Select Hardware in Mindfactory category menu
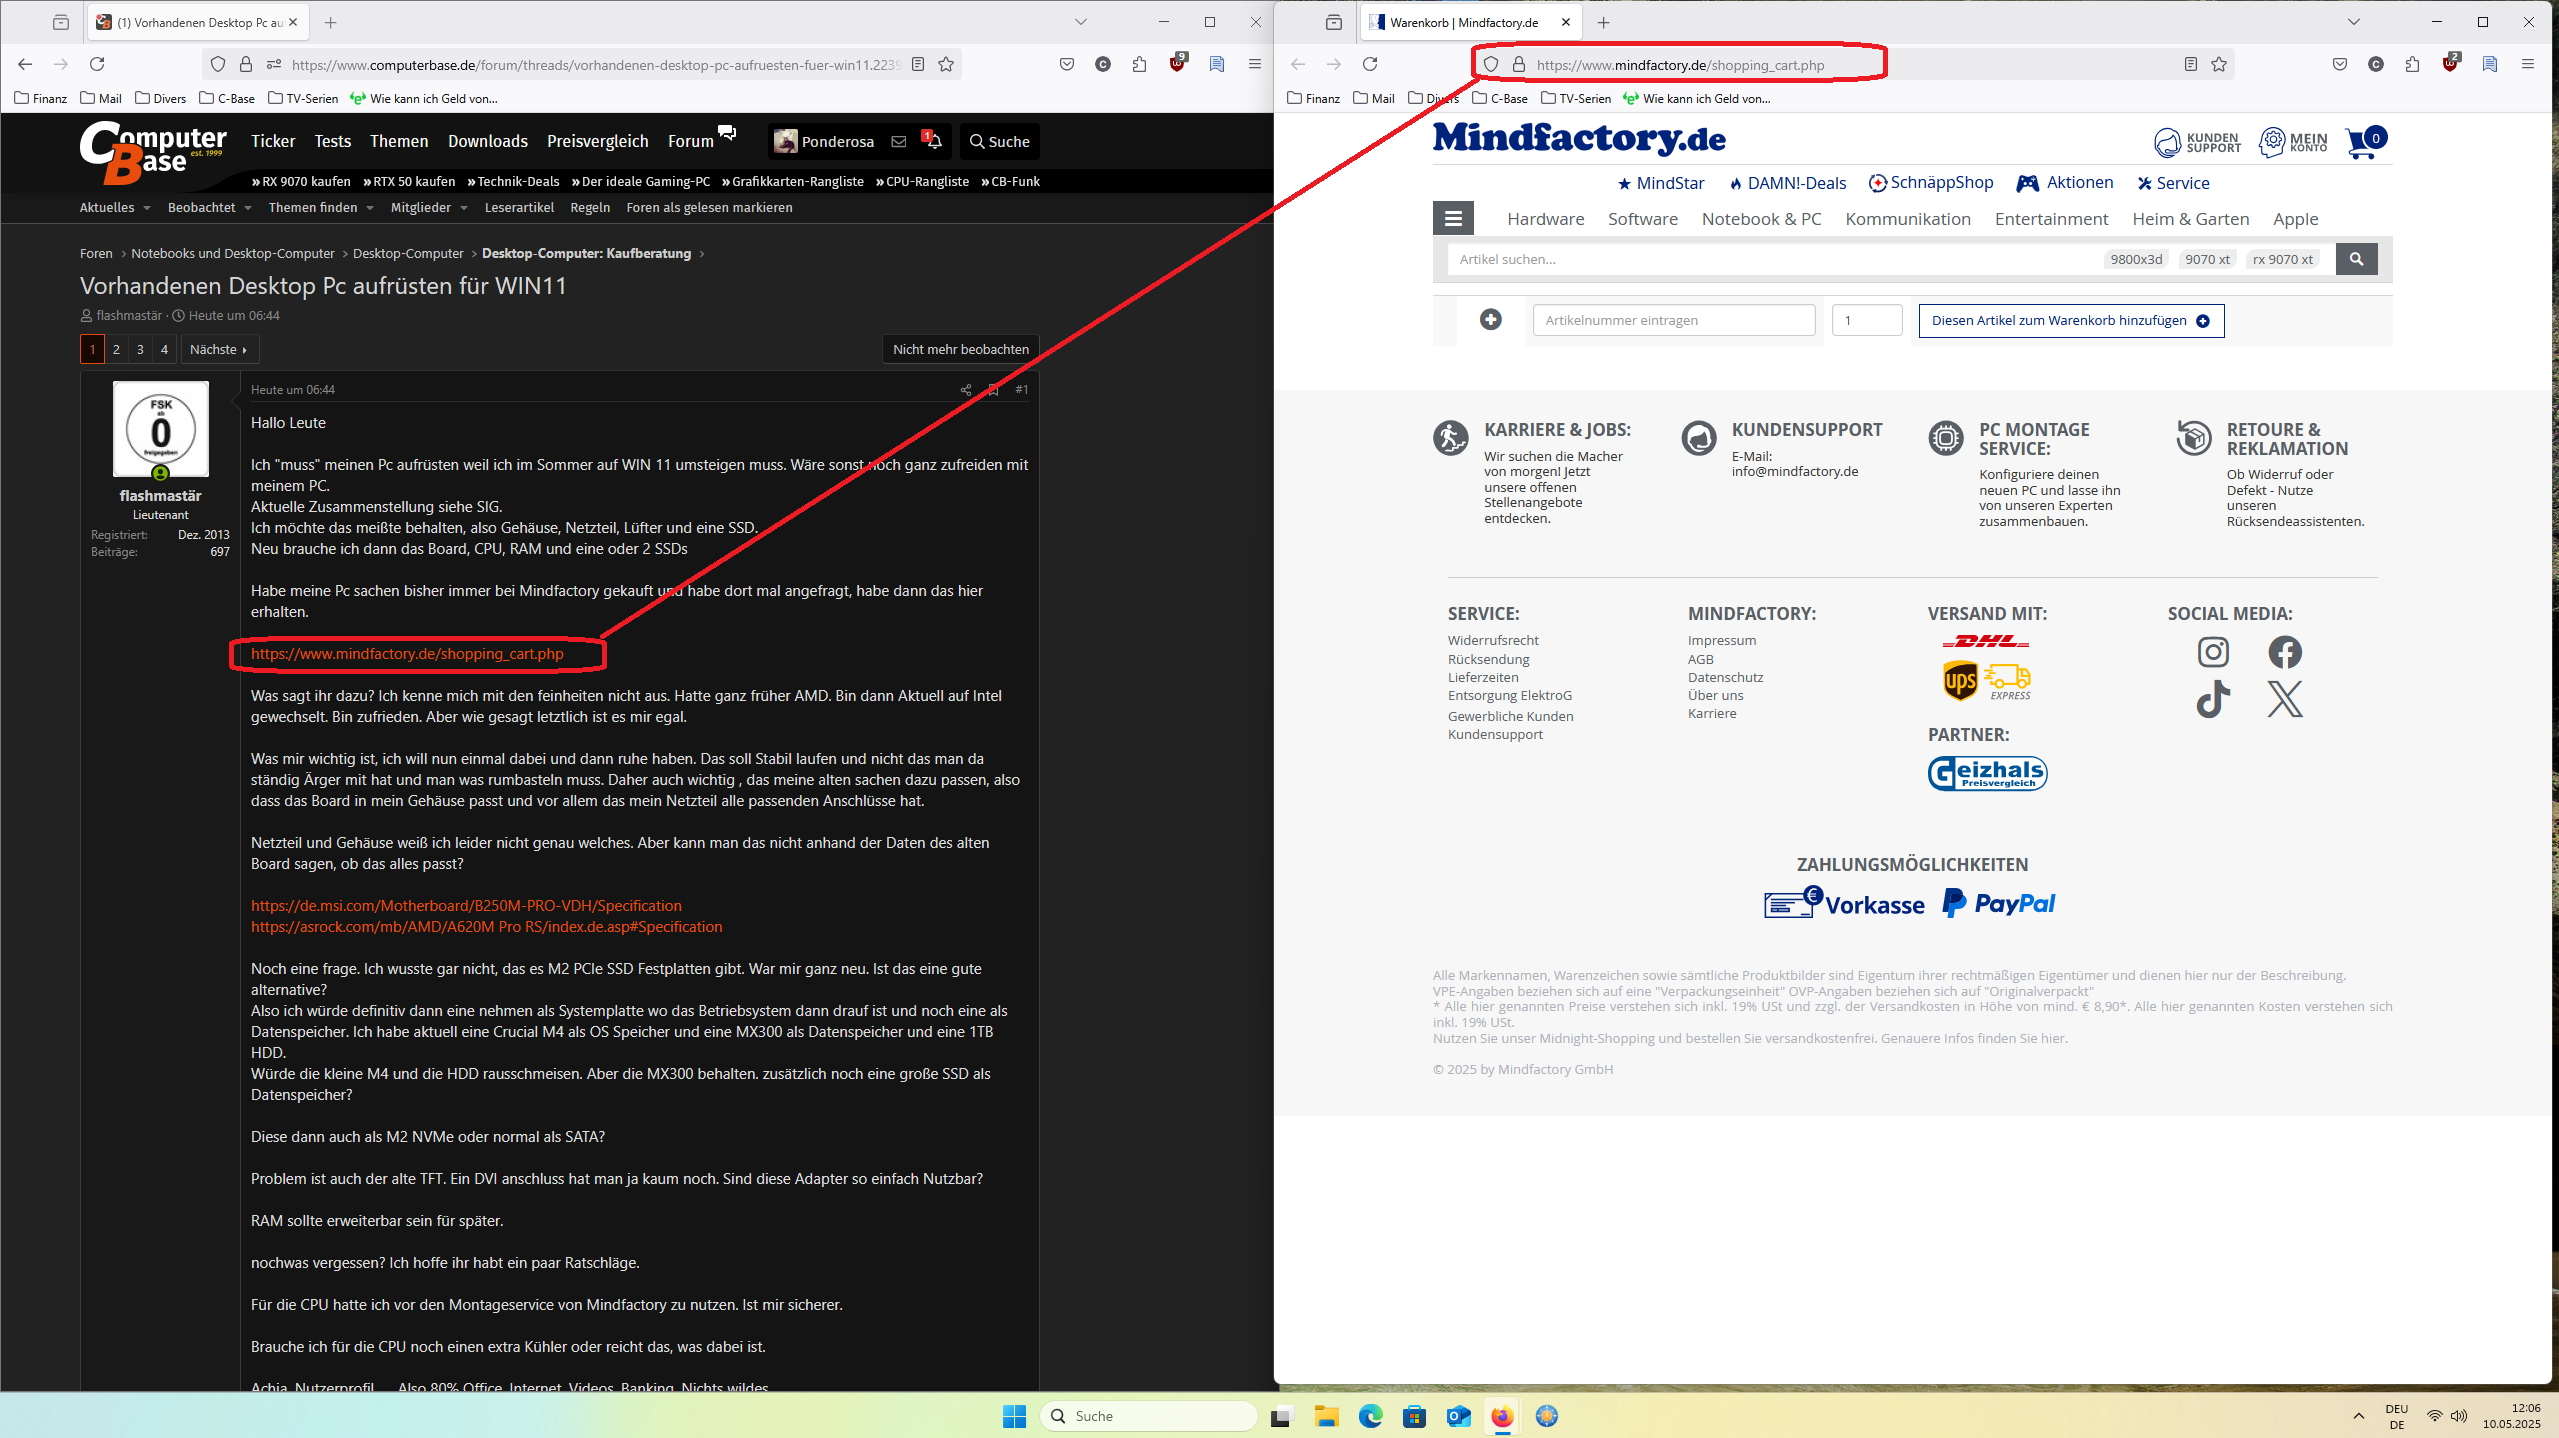 (x=1545, y=219)
